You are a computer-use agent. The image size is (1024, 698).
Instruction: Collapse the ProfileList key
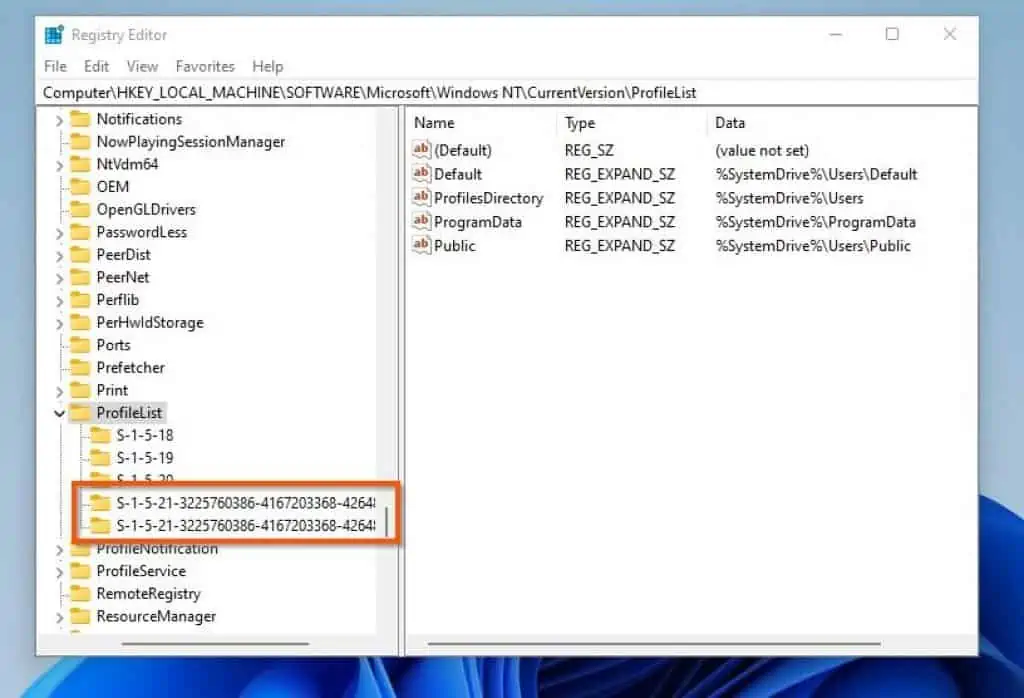point(59,412)
